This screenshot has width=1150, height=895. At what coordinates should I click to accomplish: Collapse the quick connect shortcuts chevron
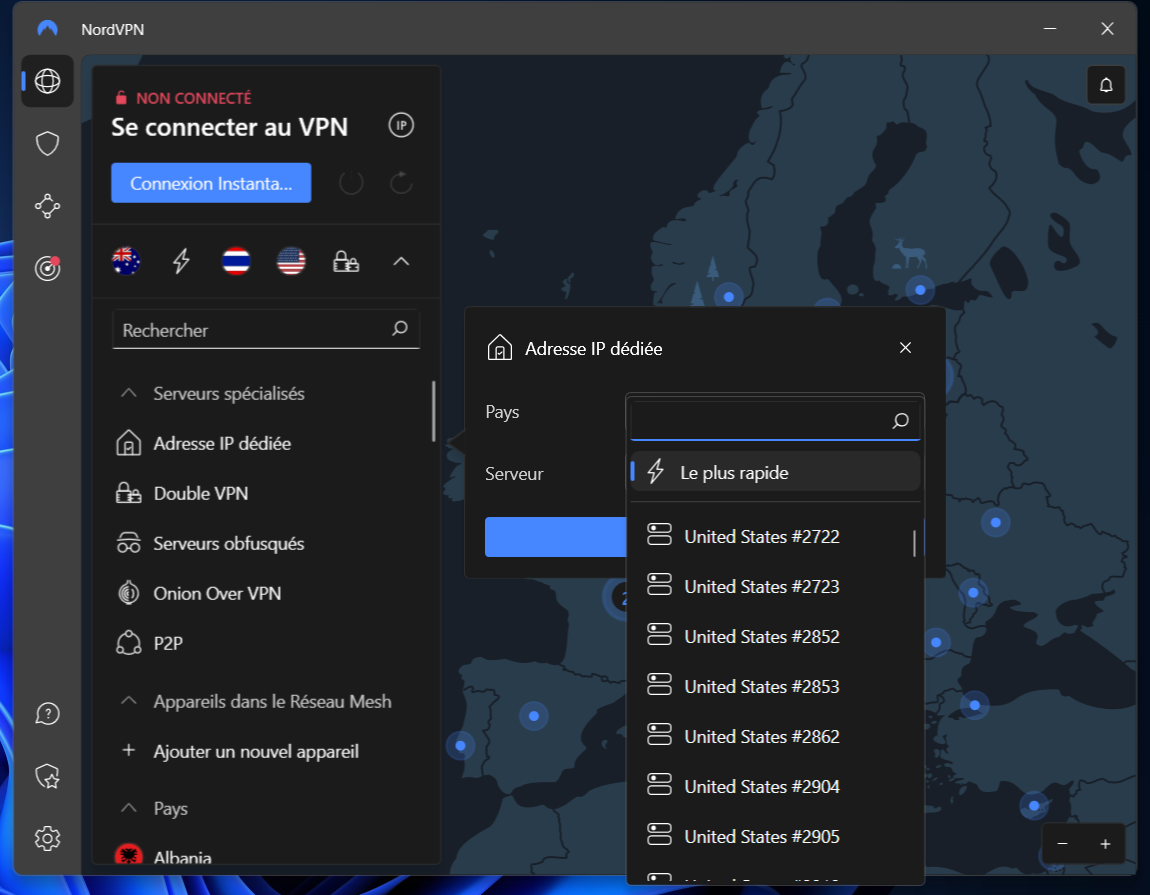(401, 261)
